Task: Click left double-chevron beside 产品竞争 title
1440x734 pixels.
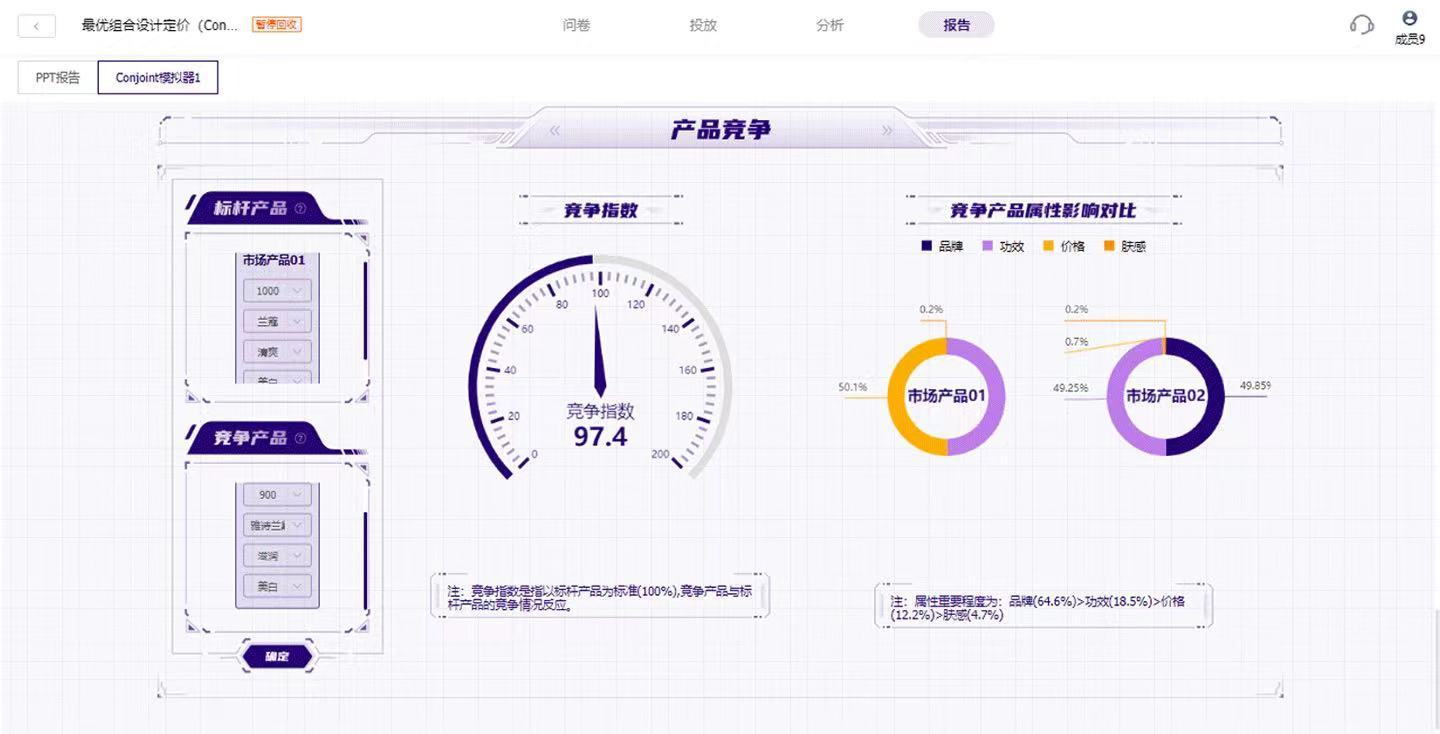Action: [555, 130]
